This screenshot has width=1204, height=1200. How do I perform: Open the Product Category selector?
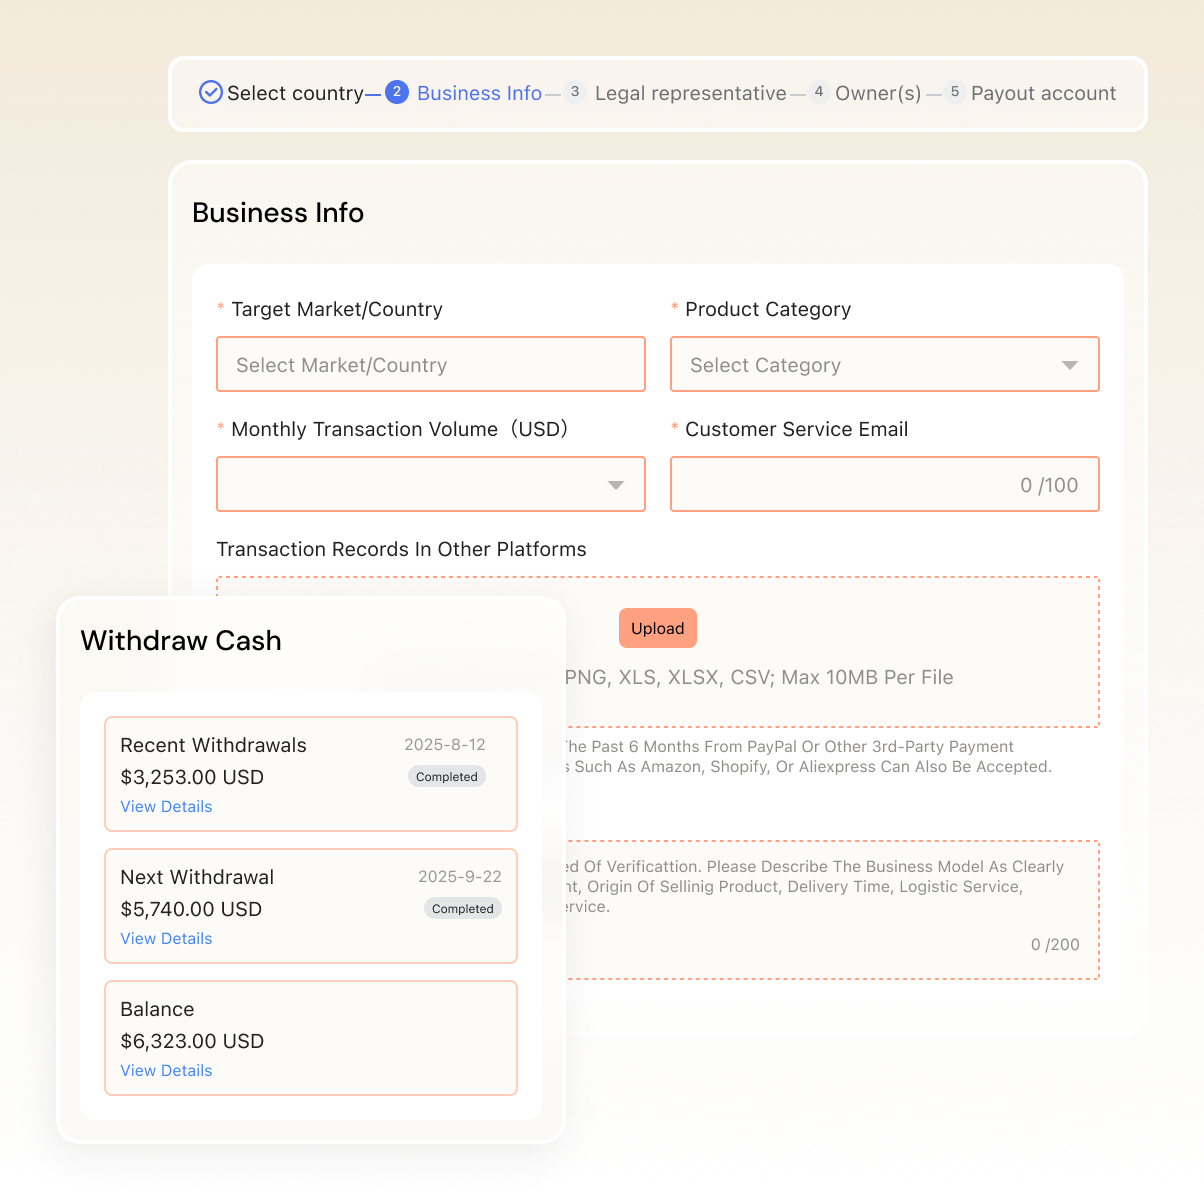(x=884, y=364)
